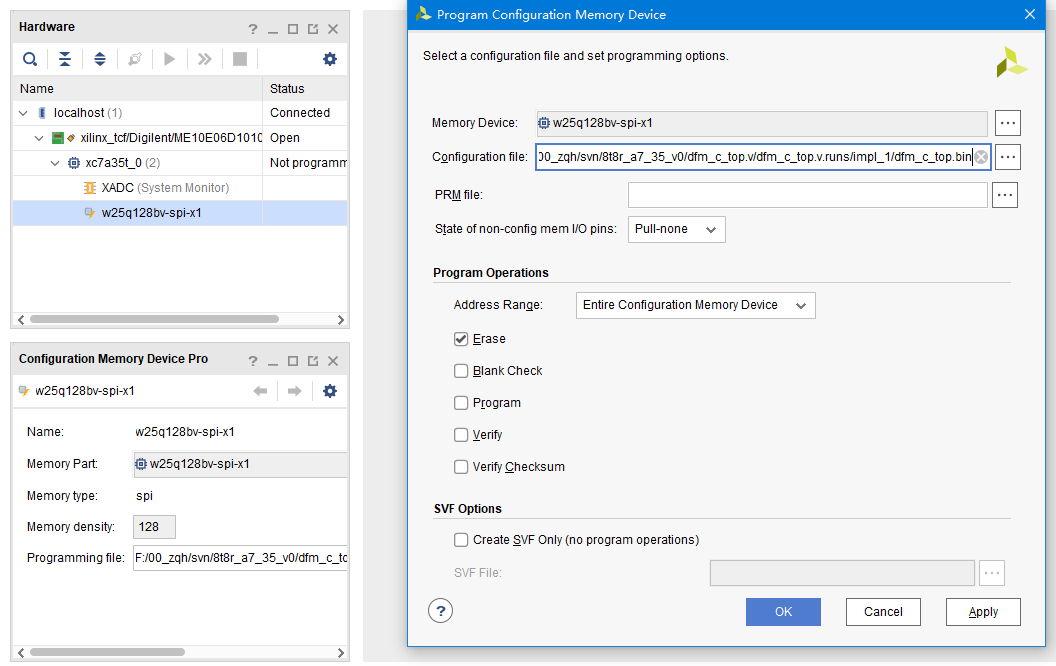Toggle Create SVF Only checkbox
The width and height of the screenshot is (1056, 666).
coord(461,539)
